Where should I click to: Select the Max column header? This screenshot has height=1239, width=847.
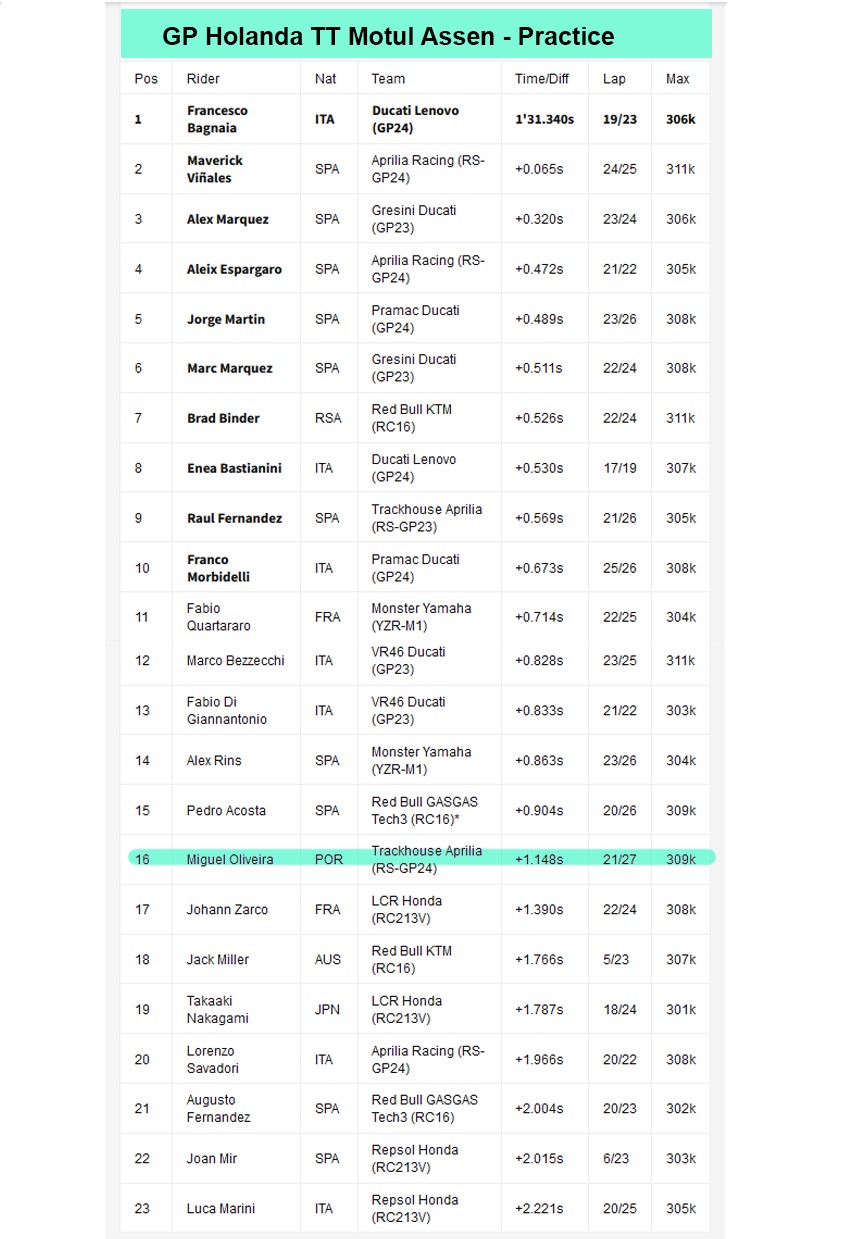[x=677, y=79]
